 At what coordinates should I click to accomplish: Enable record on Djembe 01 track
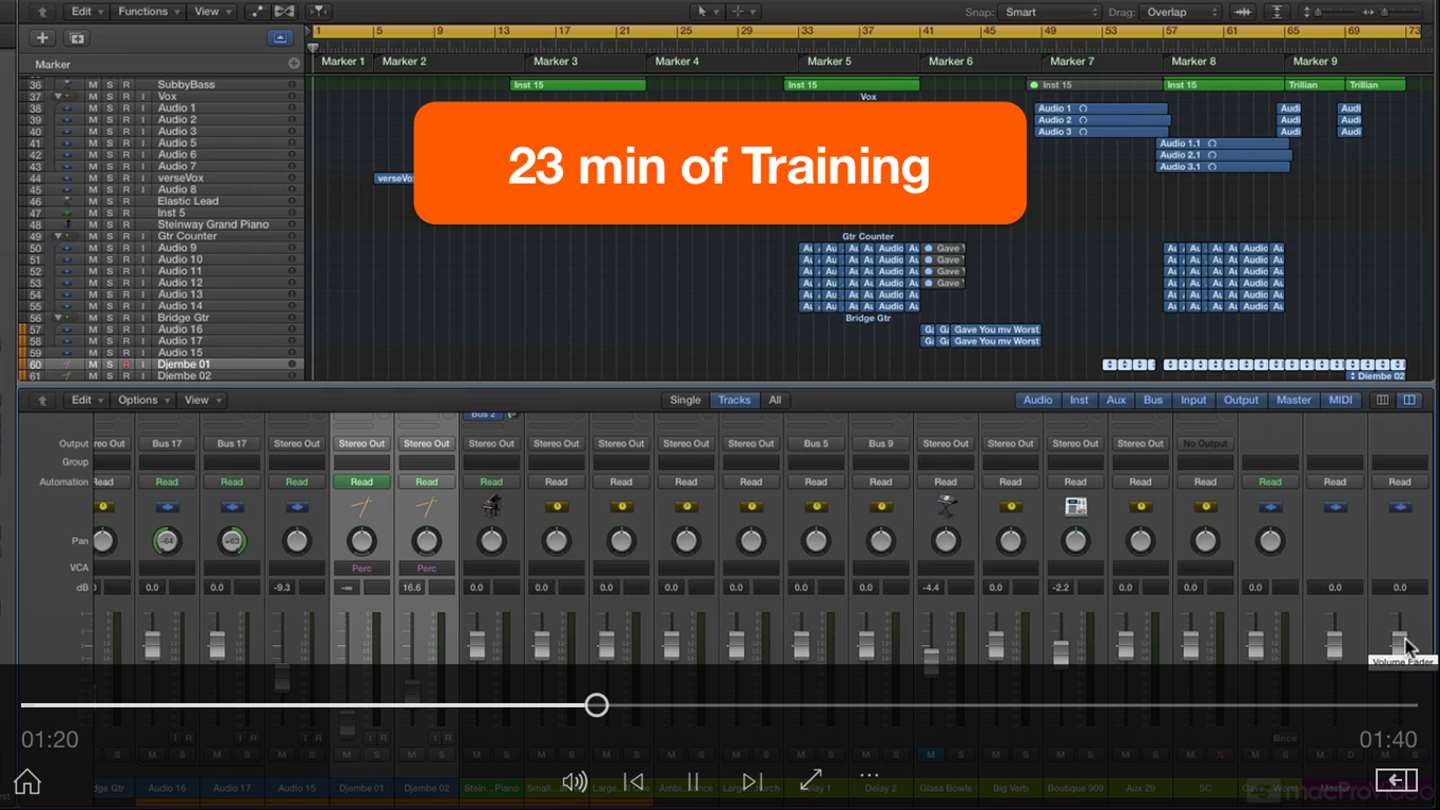click(126, 364)
